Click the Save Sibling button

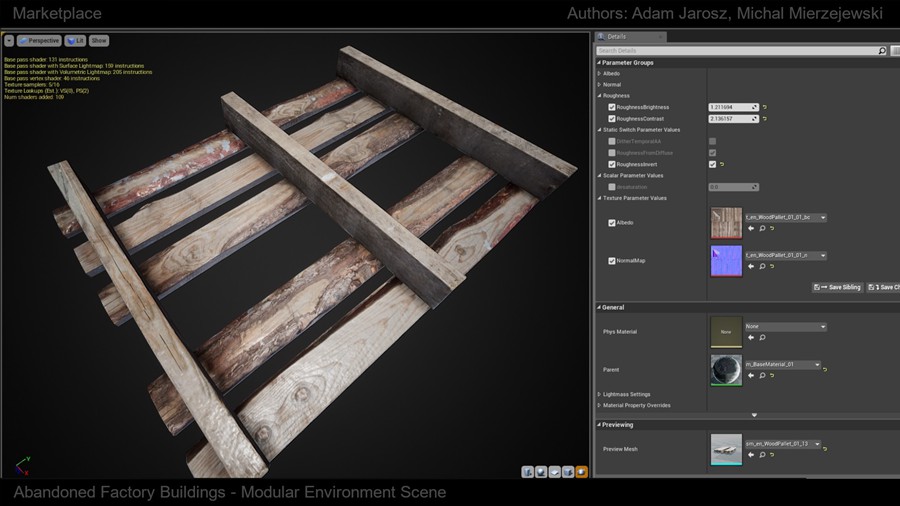pos(837,287)
